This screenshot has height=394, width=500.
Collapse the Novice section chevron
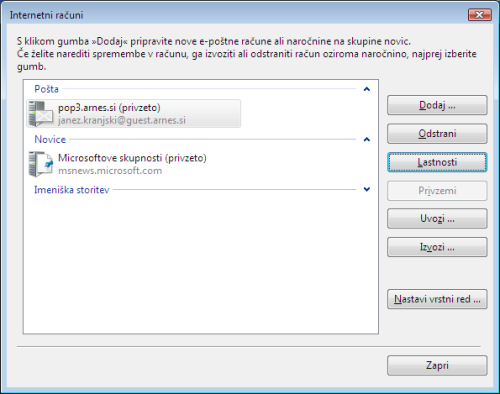[x=367, y=139]
